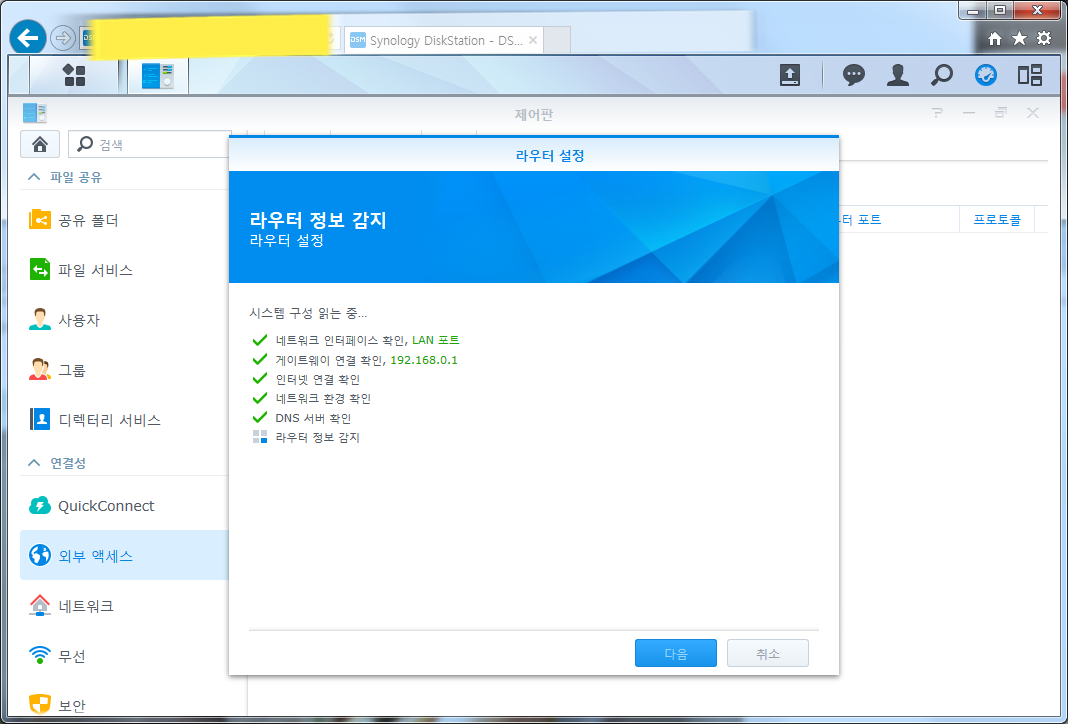Screen dimensions: 1068x724
Task: Click the home button in Control Panel
Action: [39, 144]
